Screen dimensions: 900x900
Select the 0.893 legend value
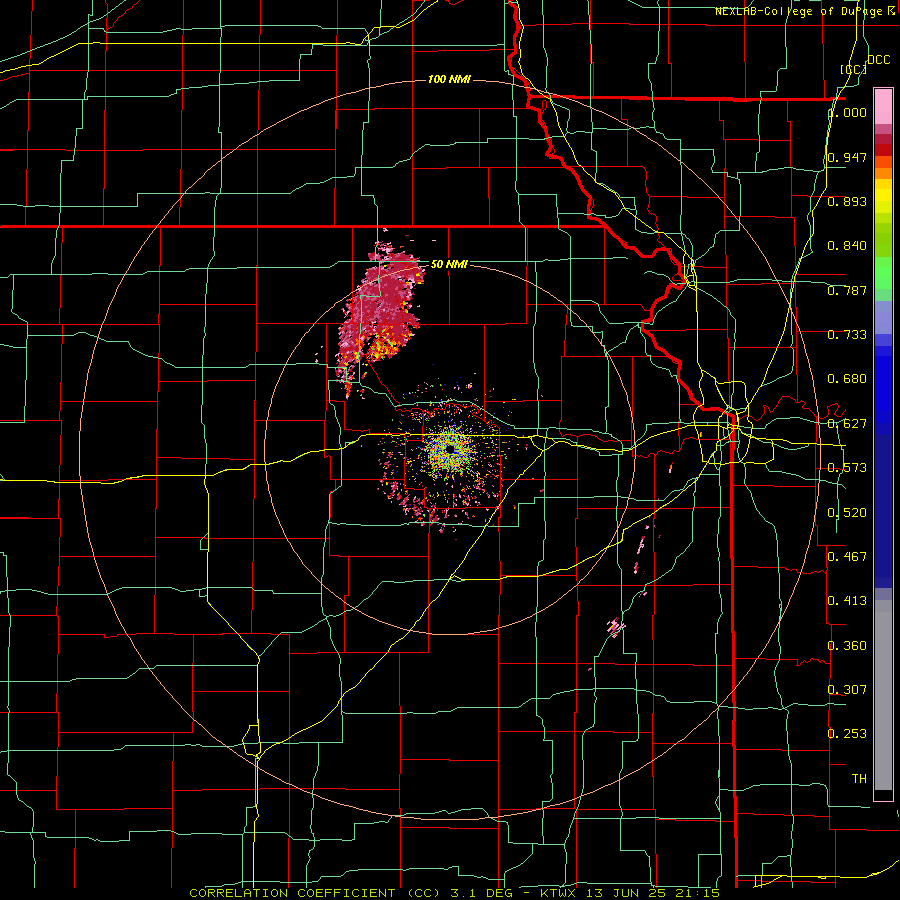point(847,201)
